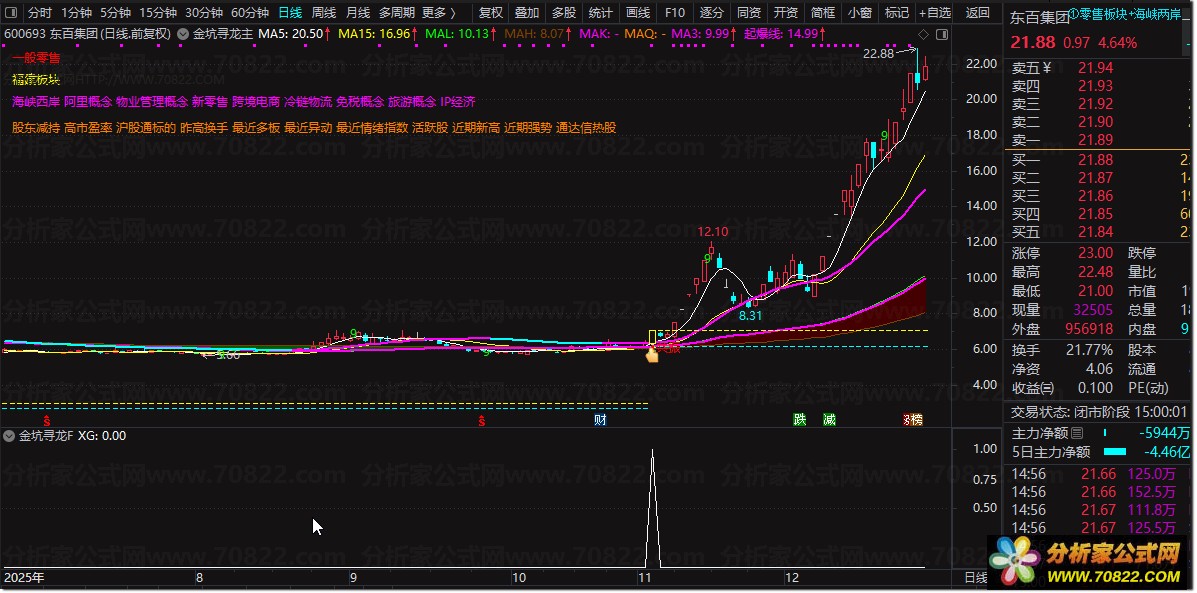Image resolution: width=1197 pixels, height=593 pixels.
Task: Open the 冷链物流 concept link
Action: tap(308, 102)
